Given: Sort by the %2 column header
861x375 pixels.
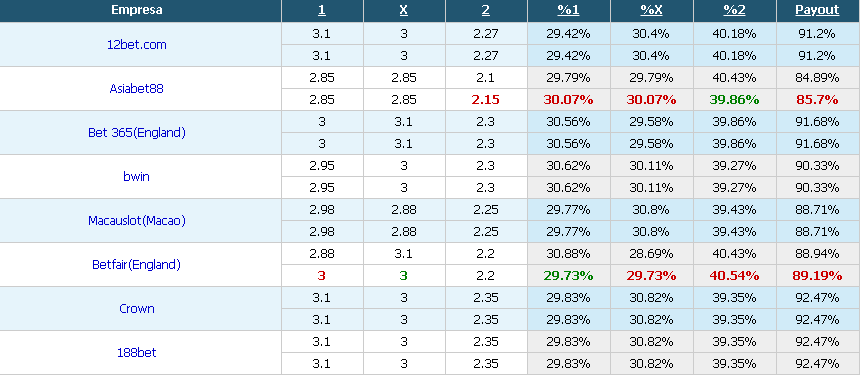Looking at the screenshot, I should click(734, 10).
